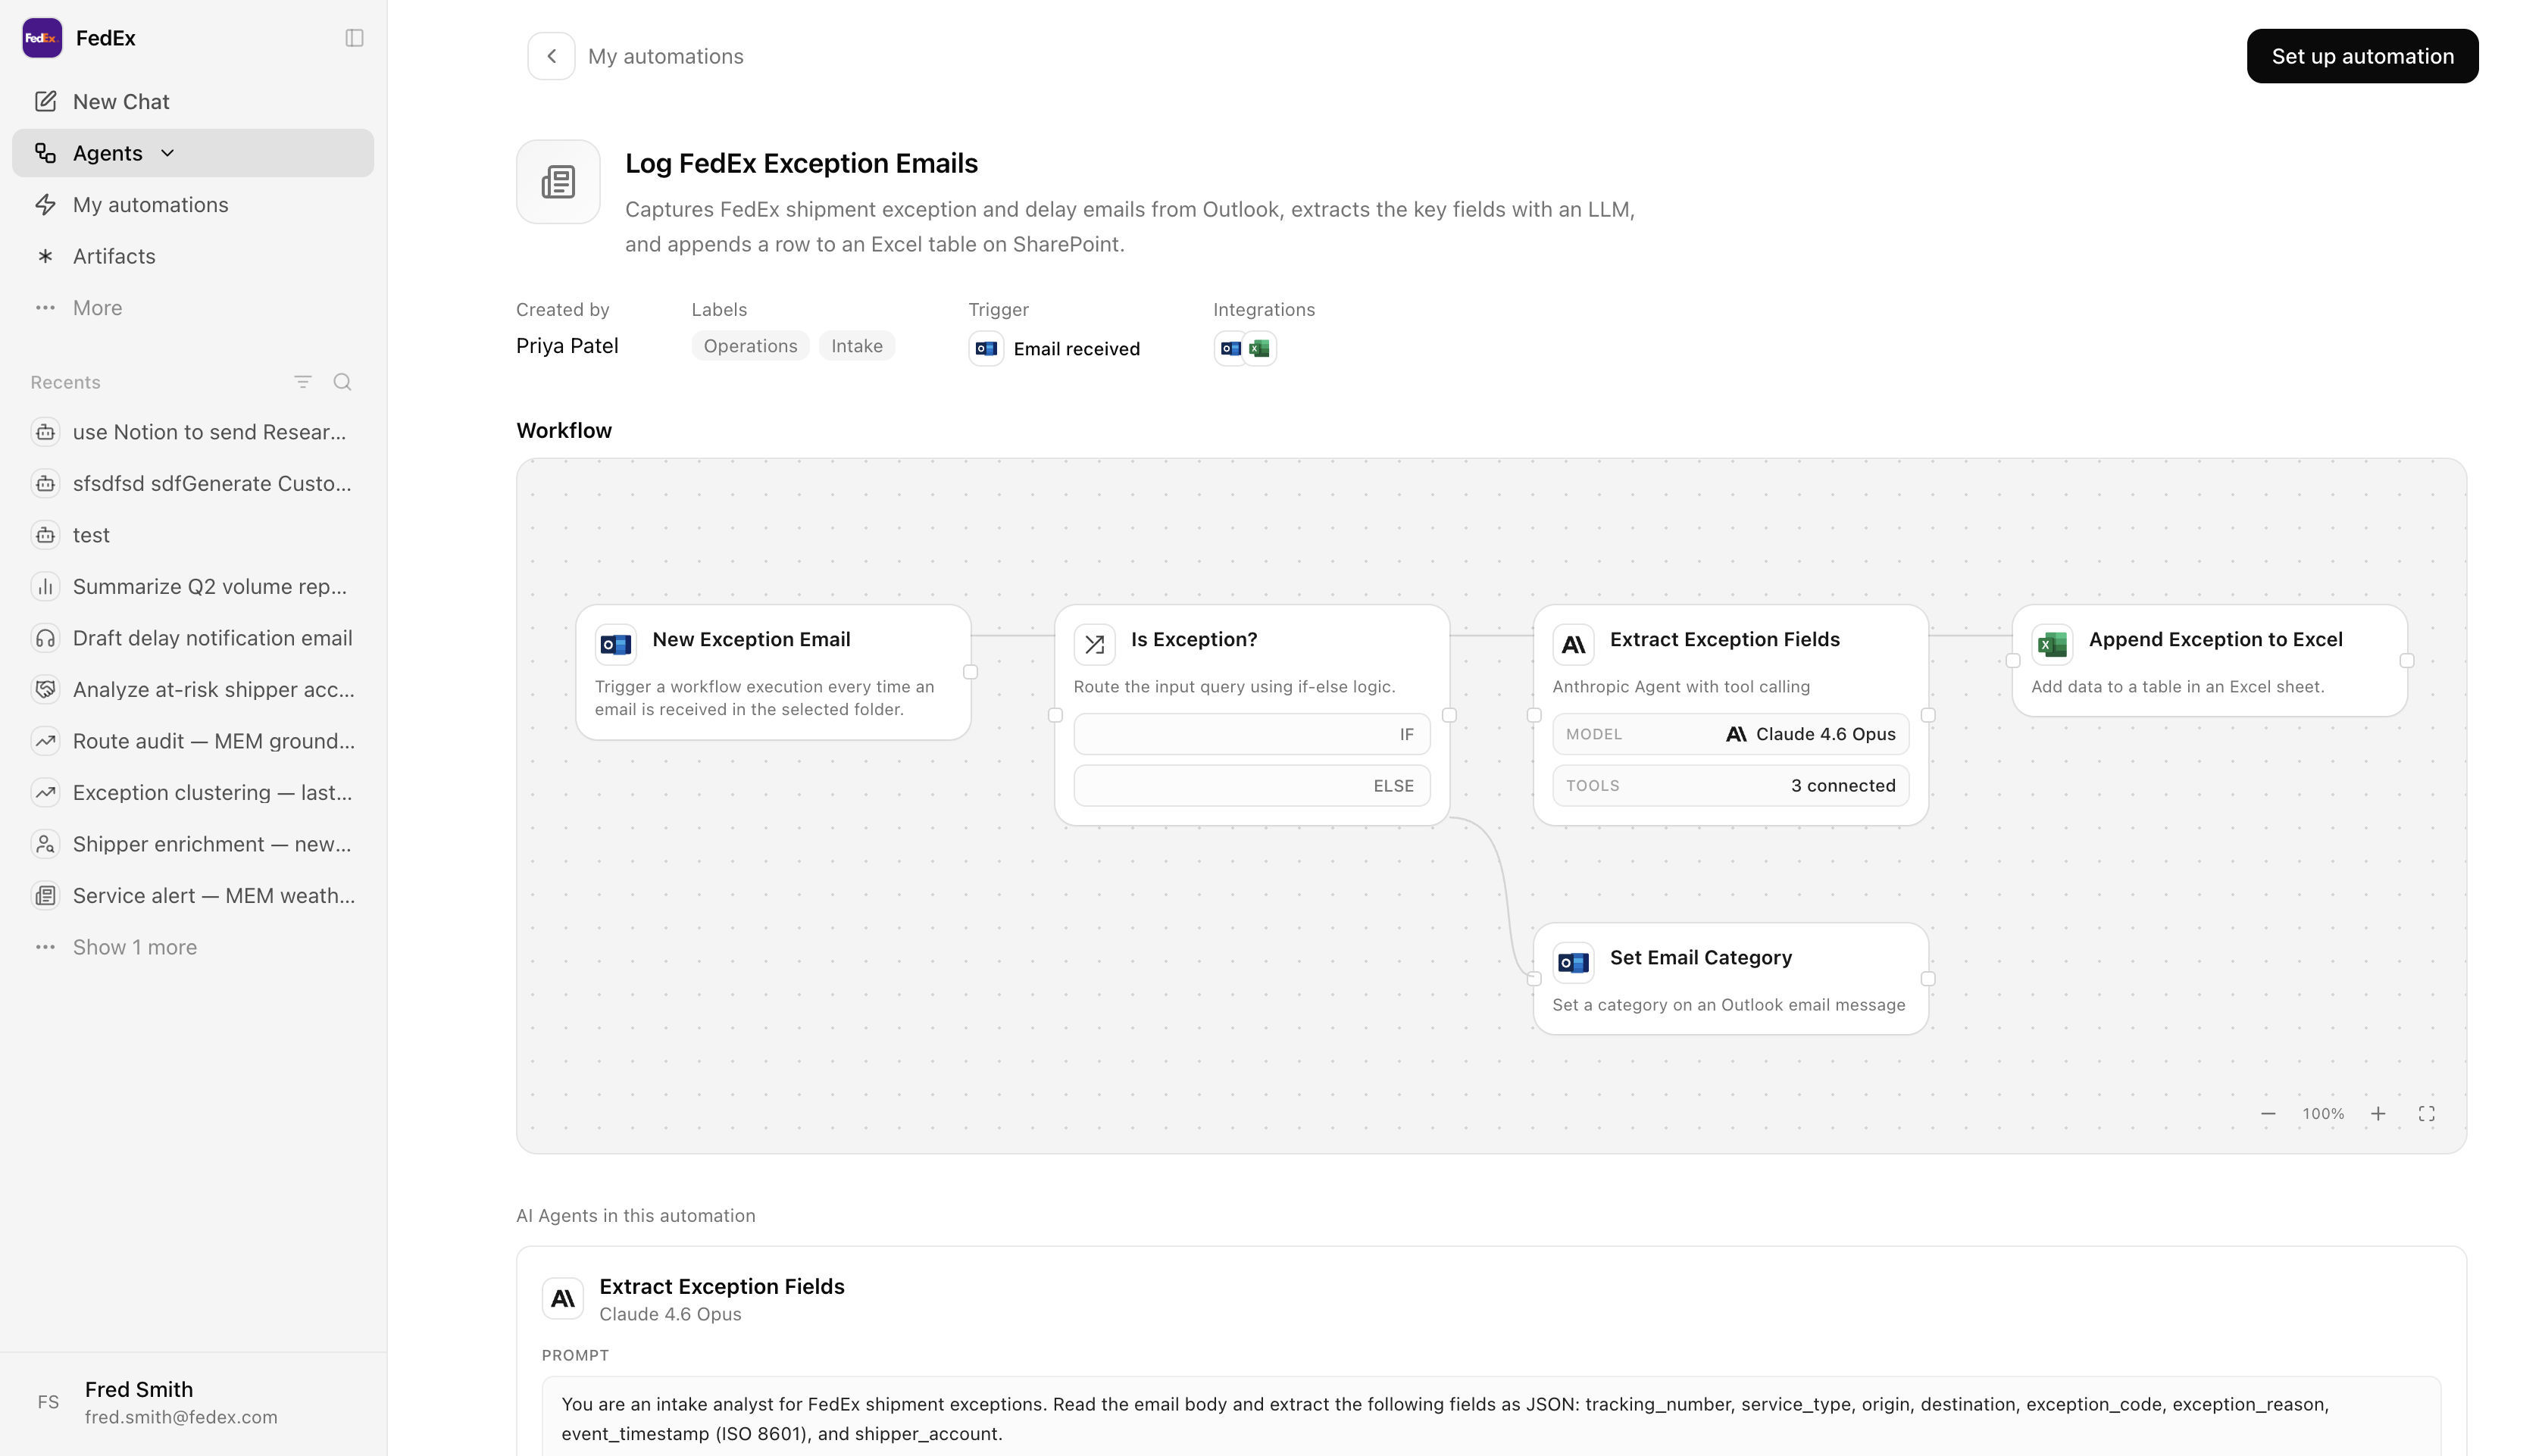This screenshot has width=2545, height=1456.
Task: Click the Excel integration icon
Action: pos(1260,348)
